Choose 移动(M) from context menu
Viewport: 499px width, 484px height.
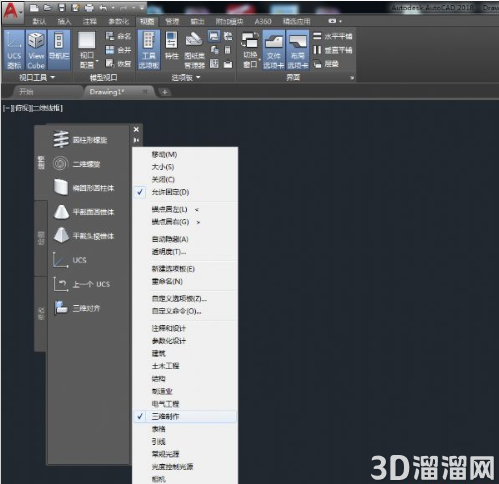[185, 154]
